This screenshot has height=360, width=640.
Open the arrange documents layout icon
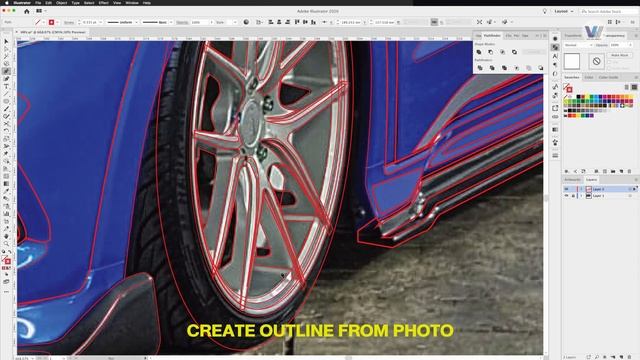coord(39,11)
